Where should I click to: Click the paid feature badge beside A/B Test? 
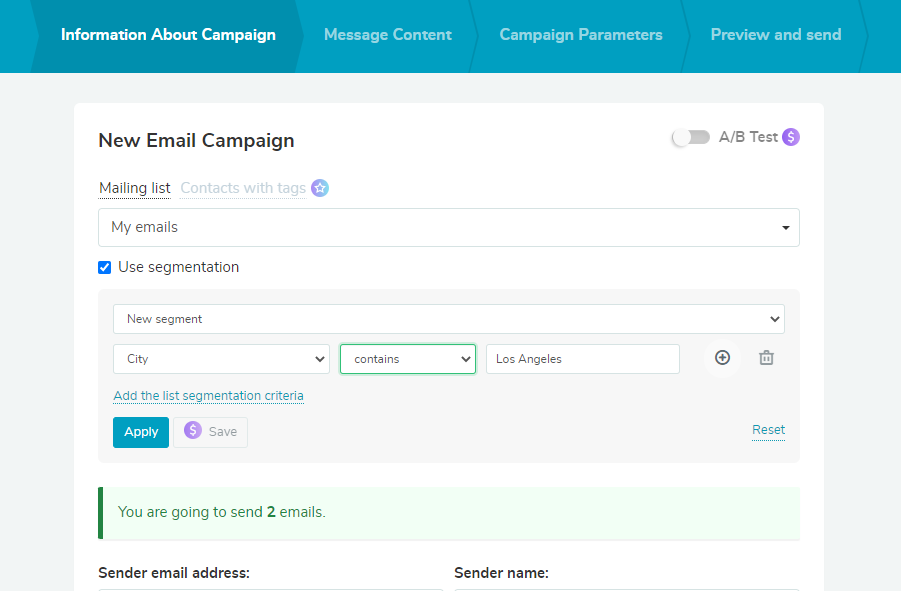[x=790, y=136]
